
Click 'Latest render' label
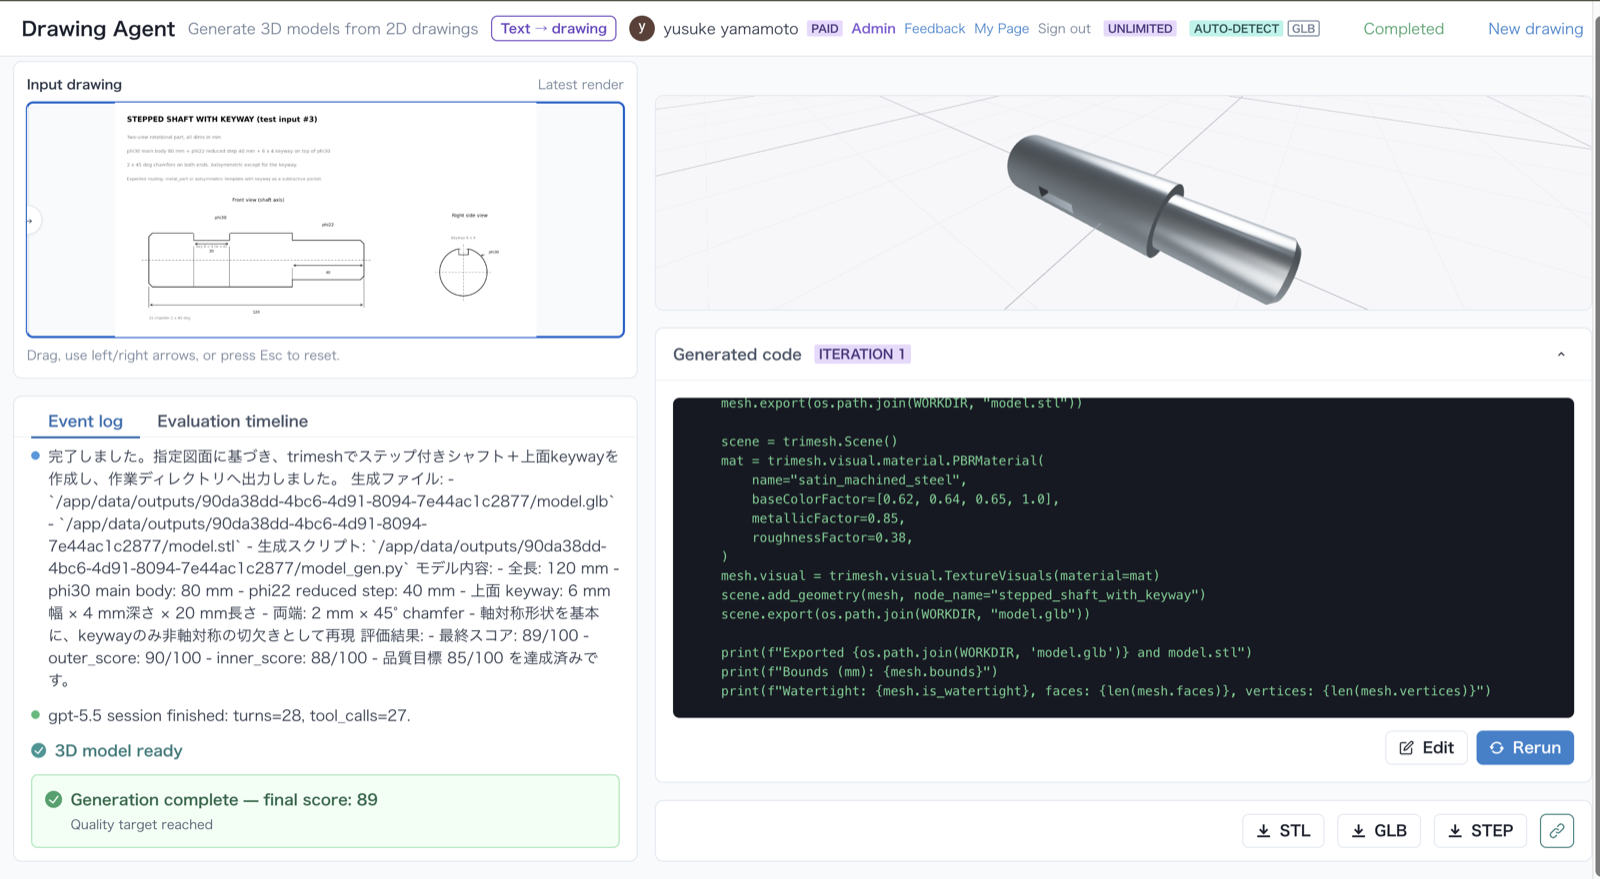coord(580,84)
